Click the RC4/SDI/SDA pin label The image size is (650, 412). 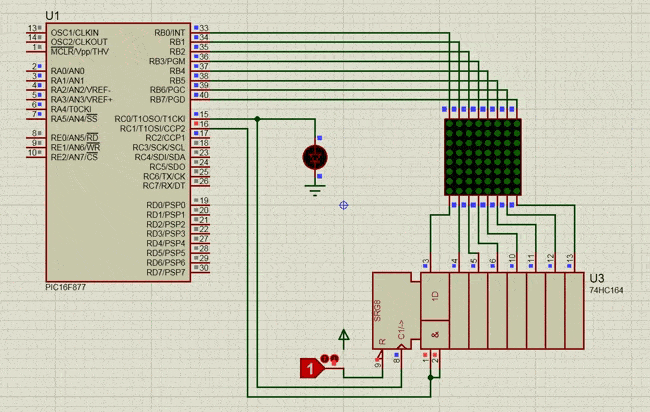(x=160, y=157)
